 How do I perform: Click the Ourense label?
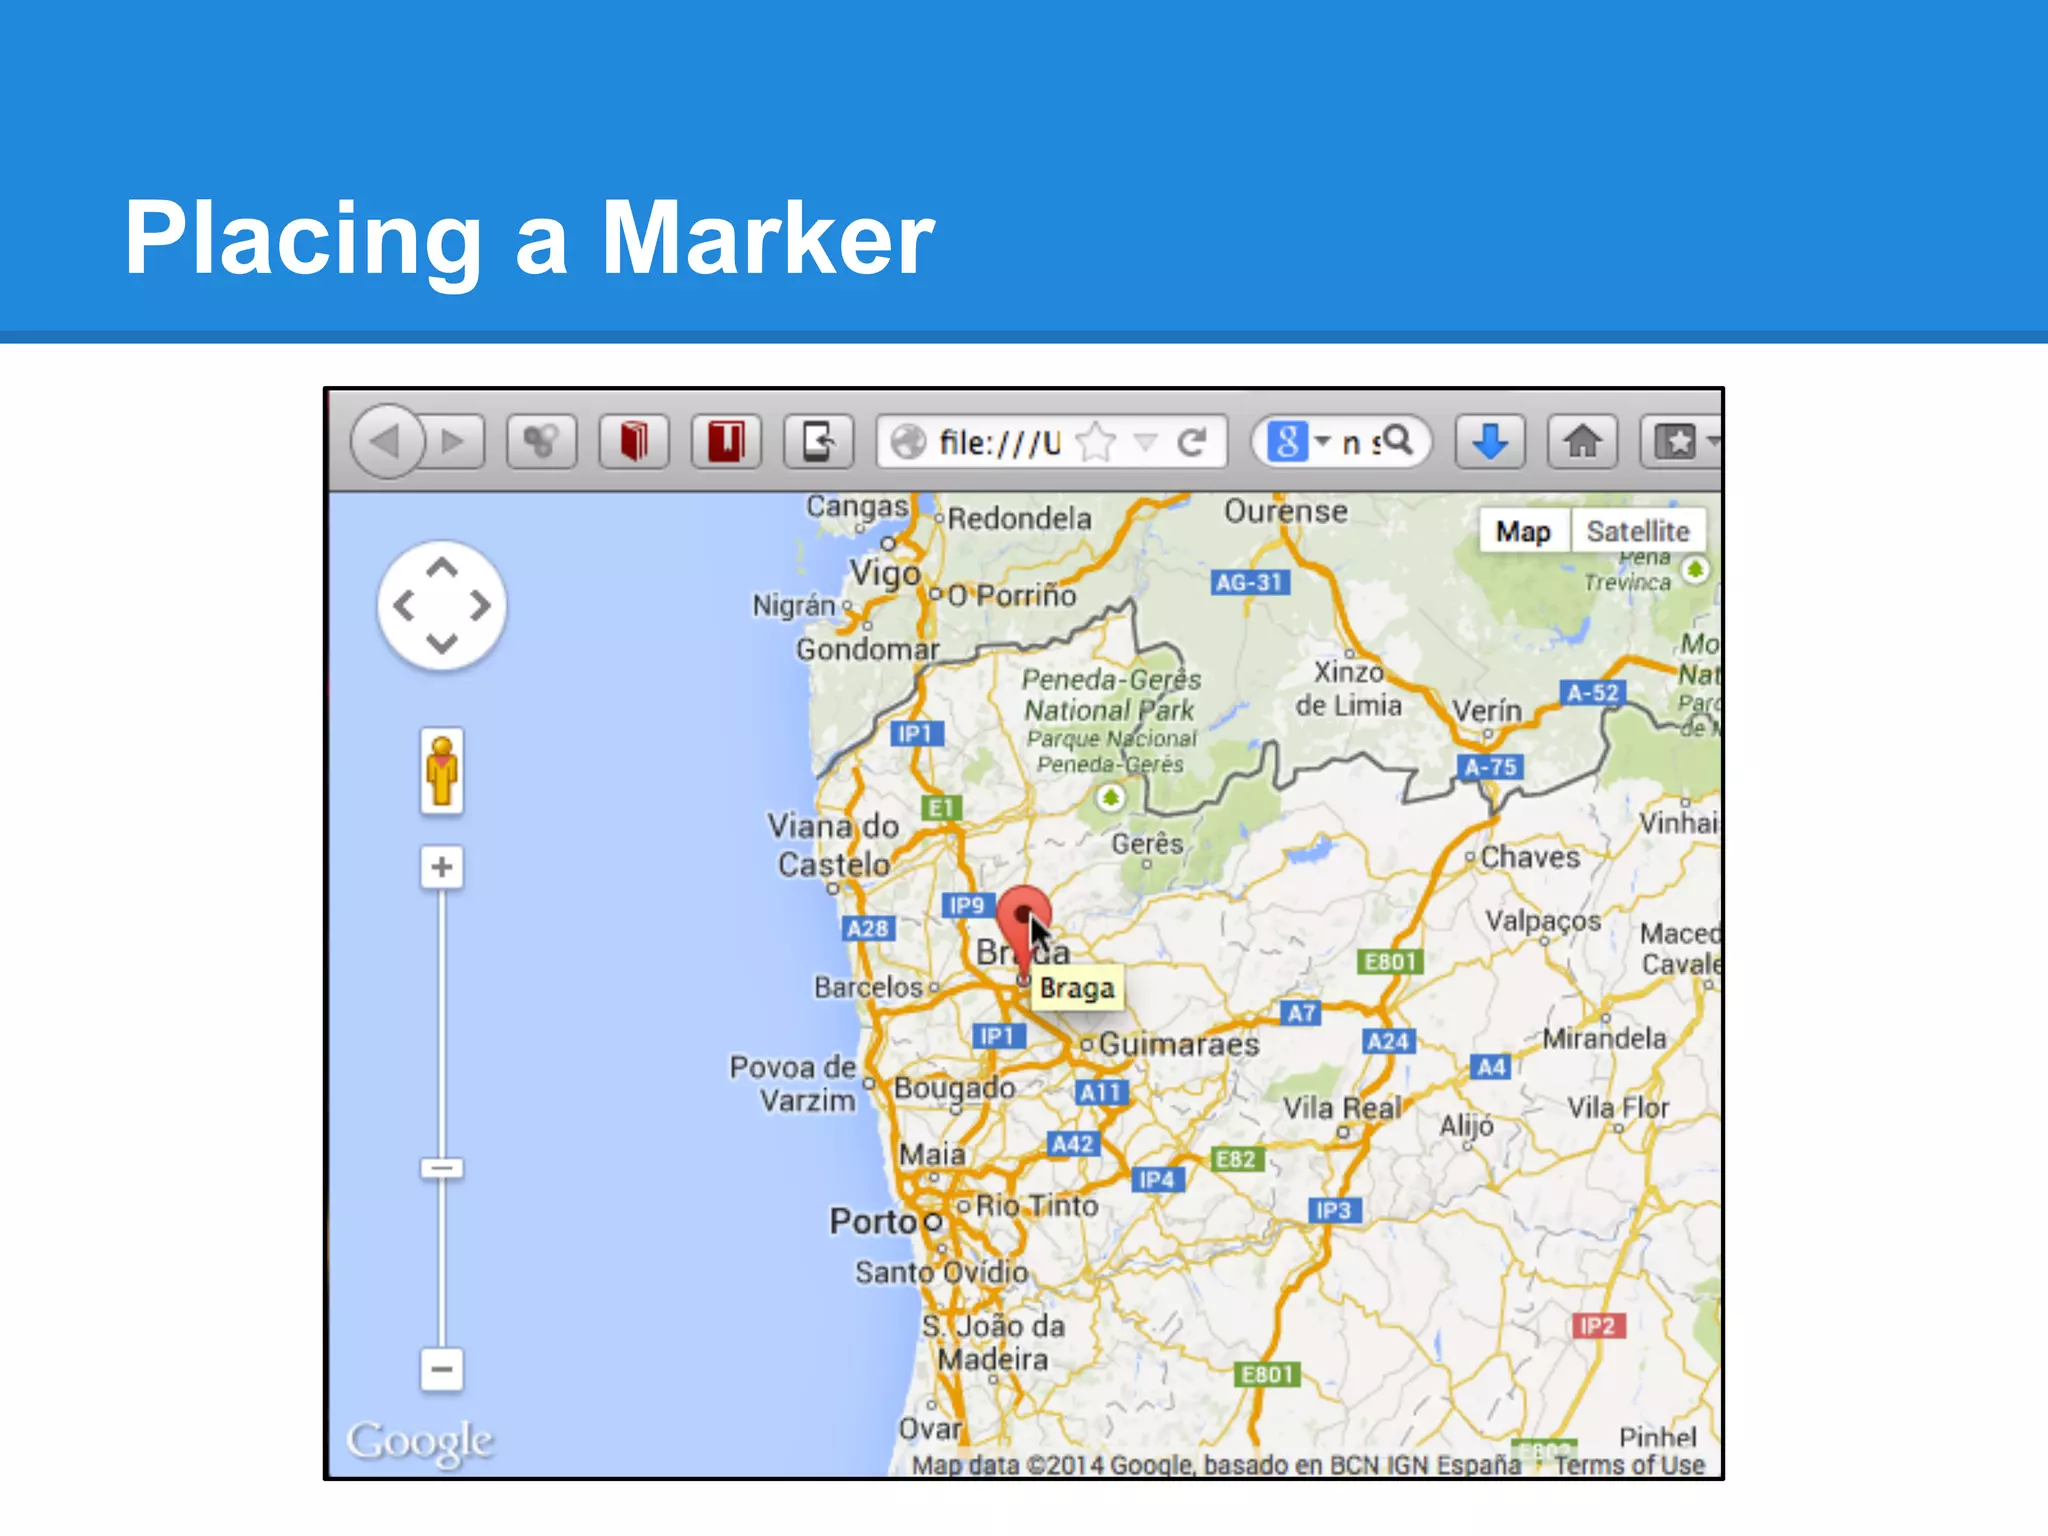(1286, 511)
